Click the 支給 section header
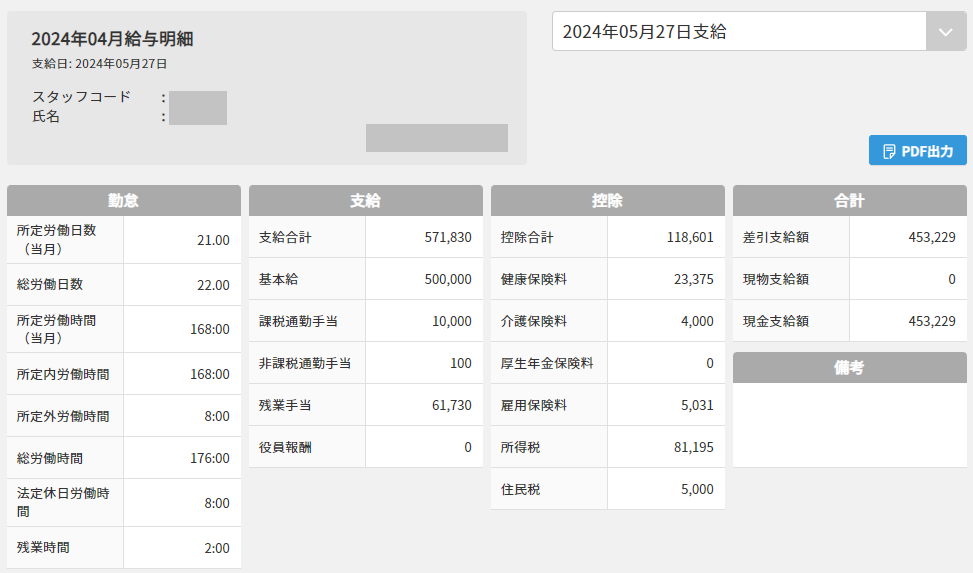Screen dimensions: 973x573 (x=366, y=201)
